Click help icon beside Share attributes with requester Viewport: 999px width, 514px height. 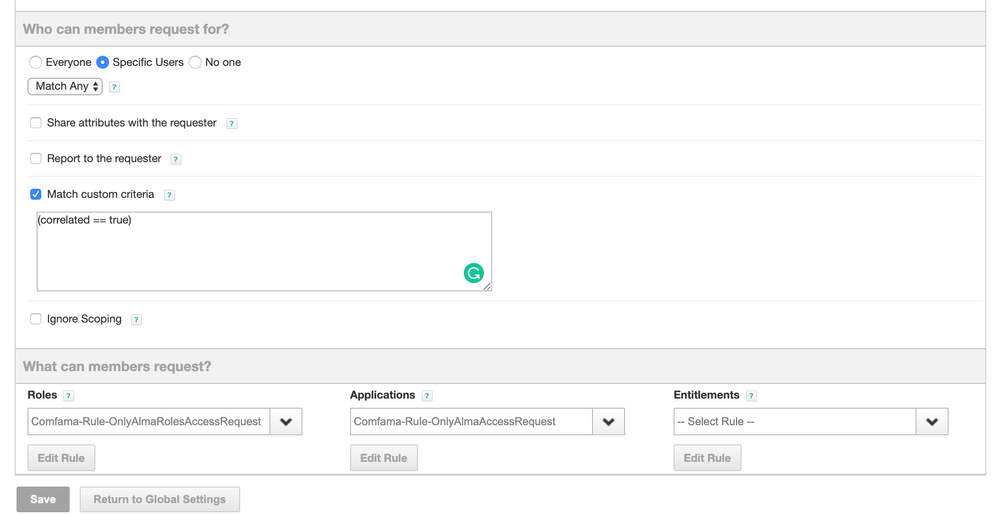point(232,124)
